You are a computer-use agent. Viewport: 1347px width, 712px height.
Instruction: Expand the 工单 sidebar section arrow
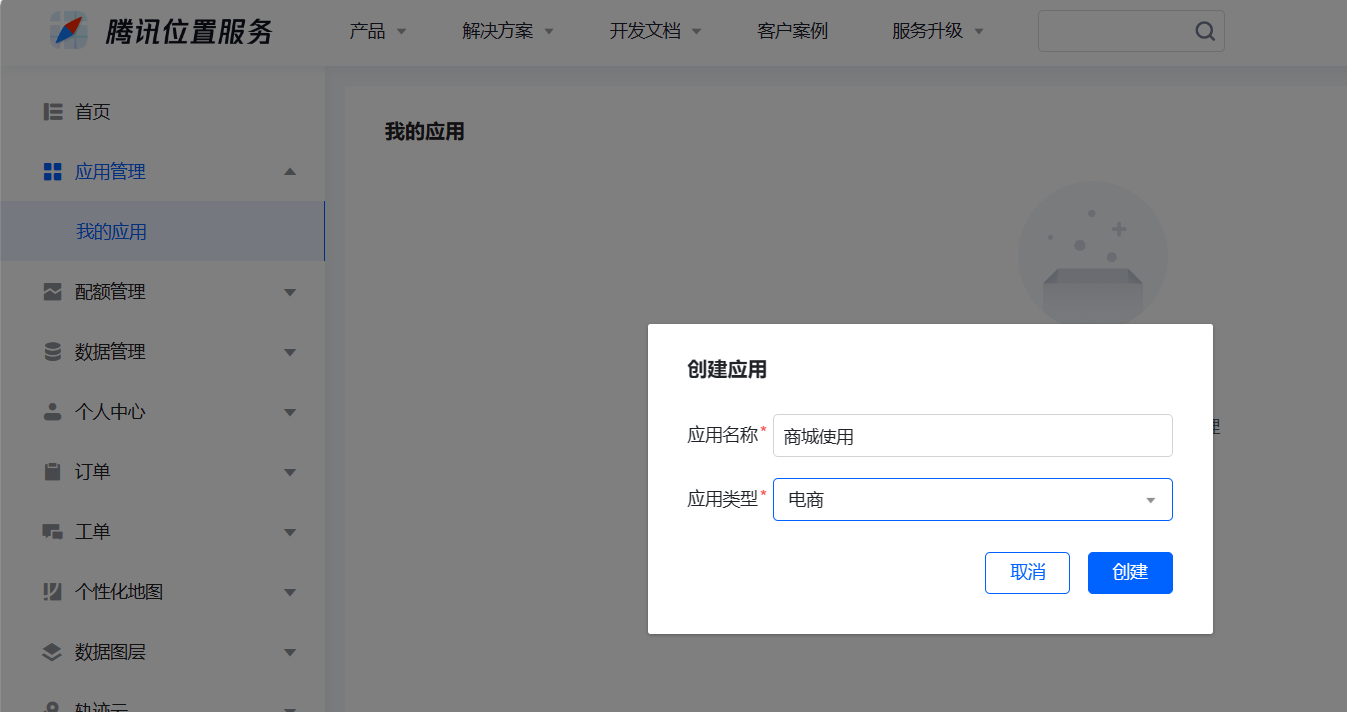290,532
